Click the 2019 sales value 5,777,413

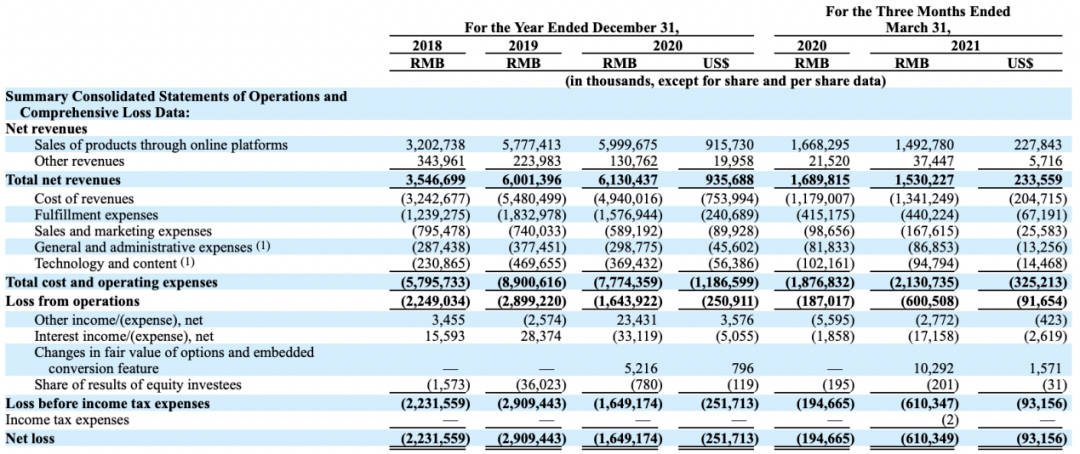[x=529, y=145]
